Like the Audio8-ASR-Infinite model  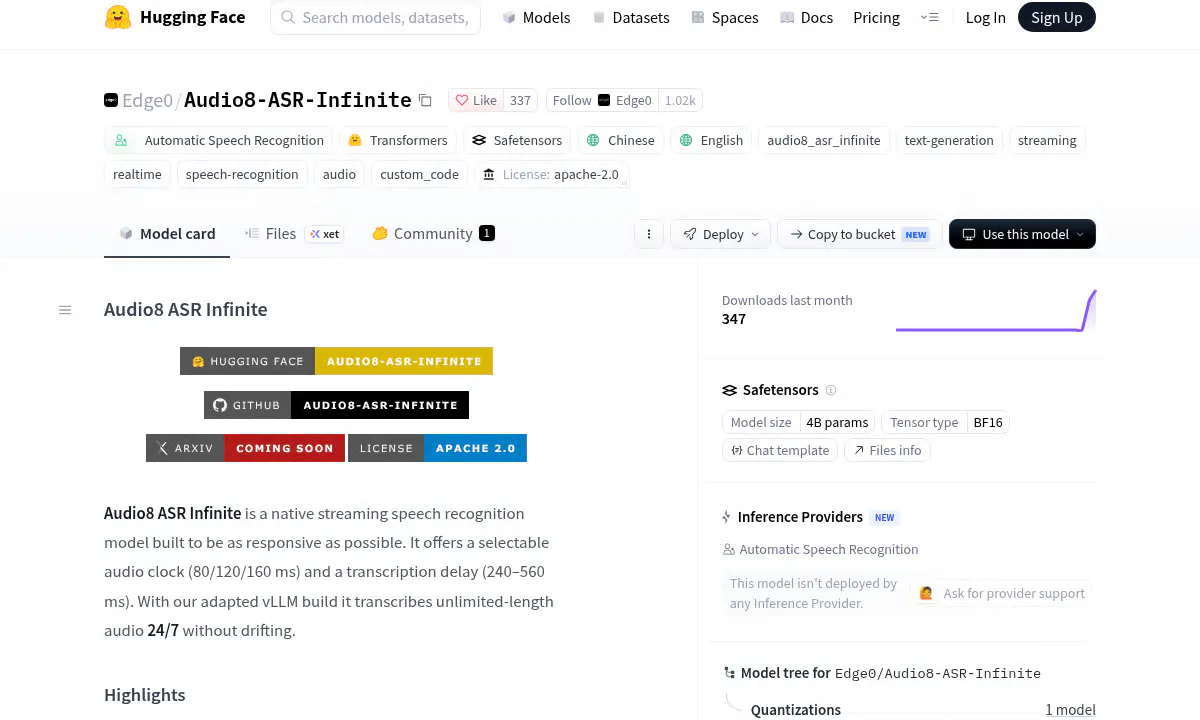pyautogui.click(x=476, y=100)
